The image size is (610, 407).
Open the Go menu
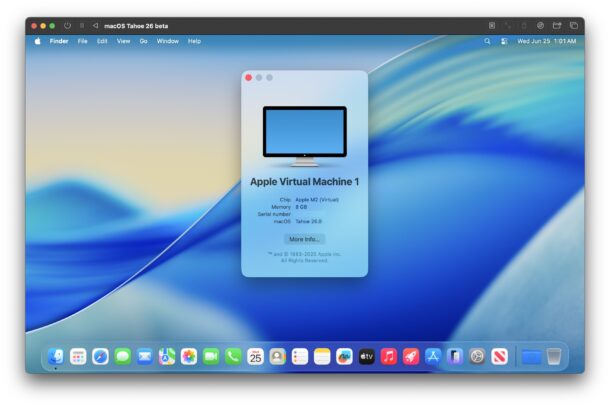point(143,41)
